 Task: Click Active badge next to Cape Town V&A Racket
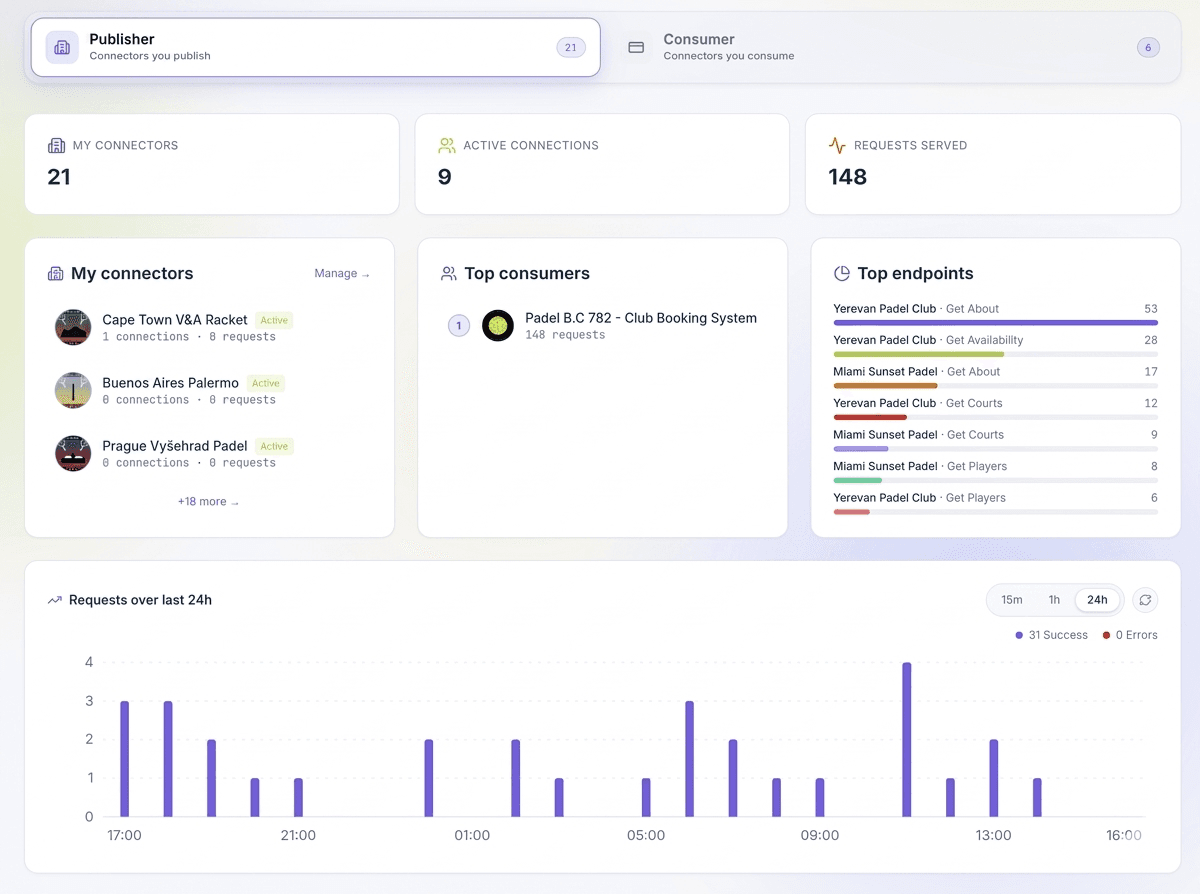click(x=274, y=320)
